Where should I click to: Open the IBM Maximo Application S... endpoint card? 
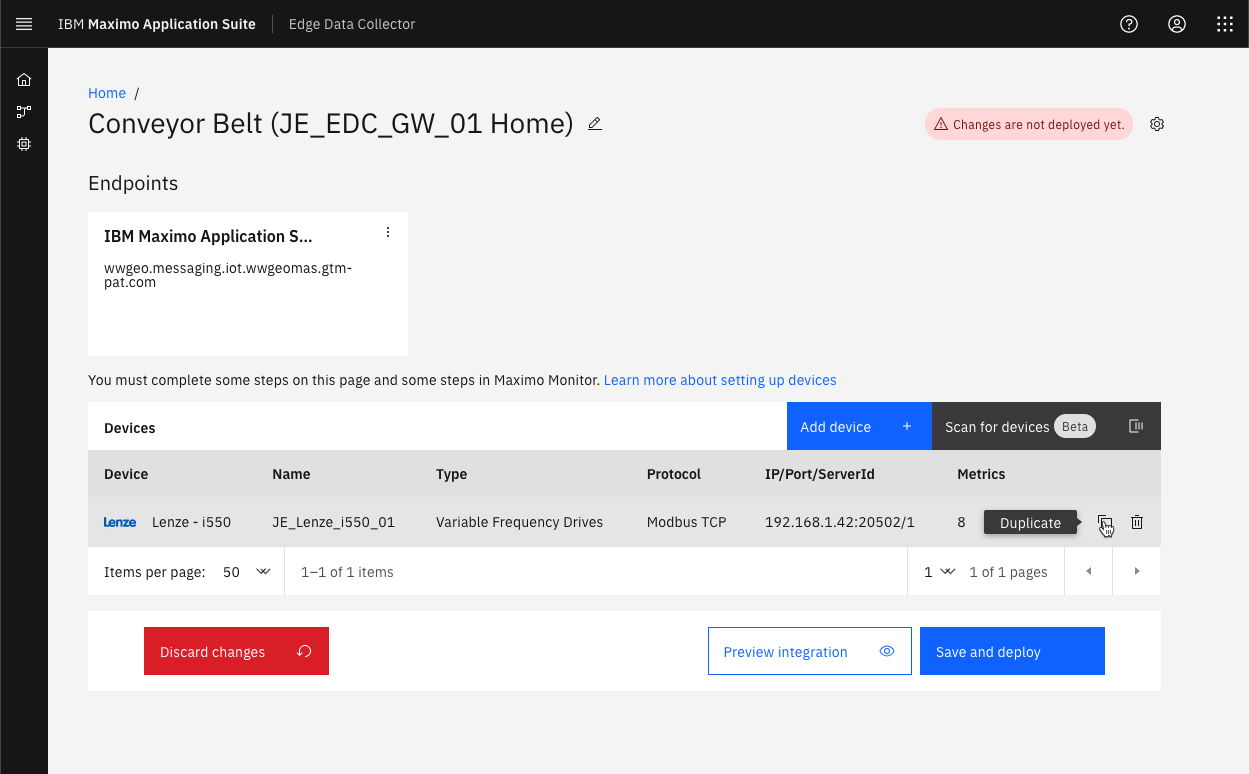248,284
